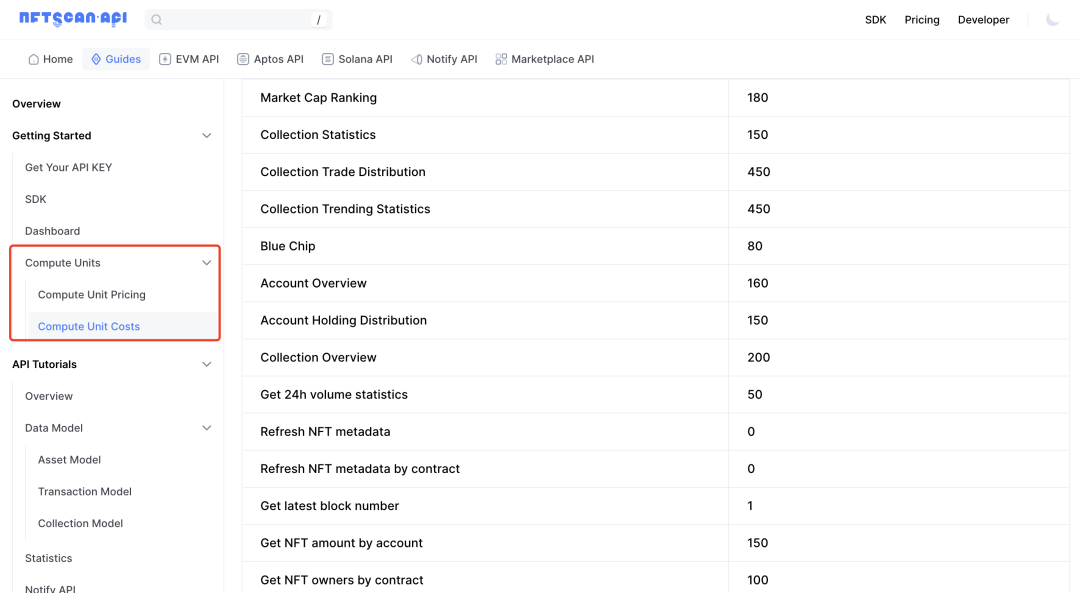
Task: Collapse the API Tutorials section
Action: (207, 365)
